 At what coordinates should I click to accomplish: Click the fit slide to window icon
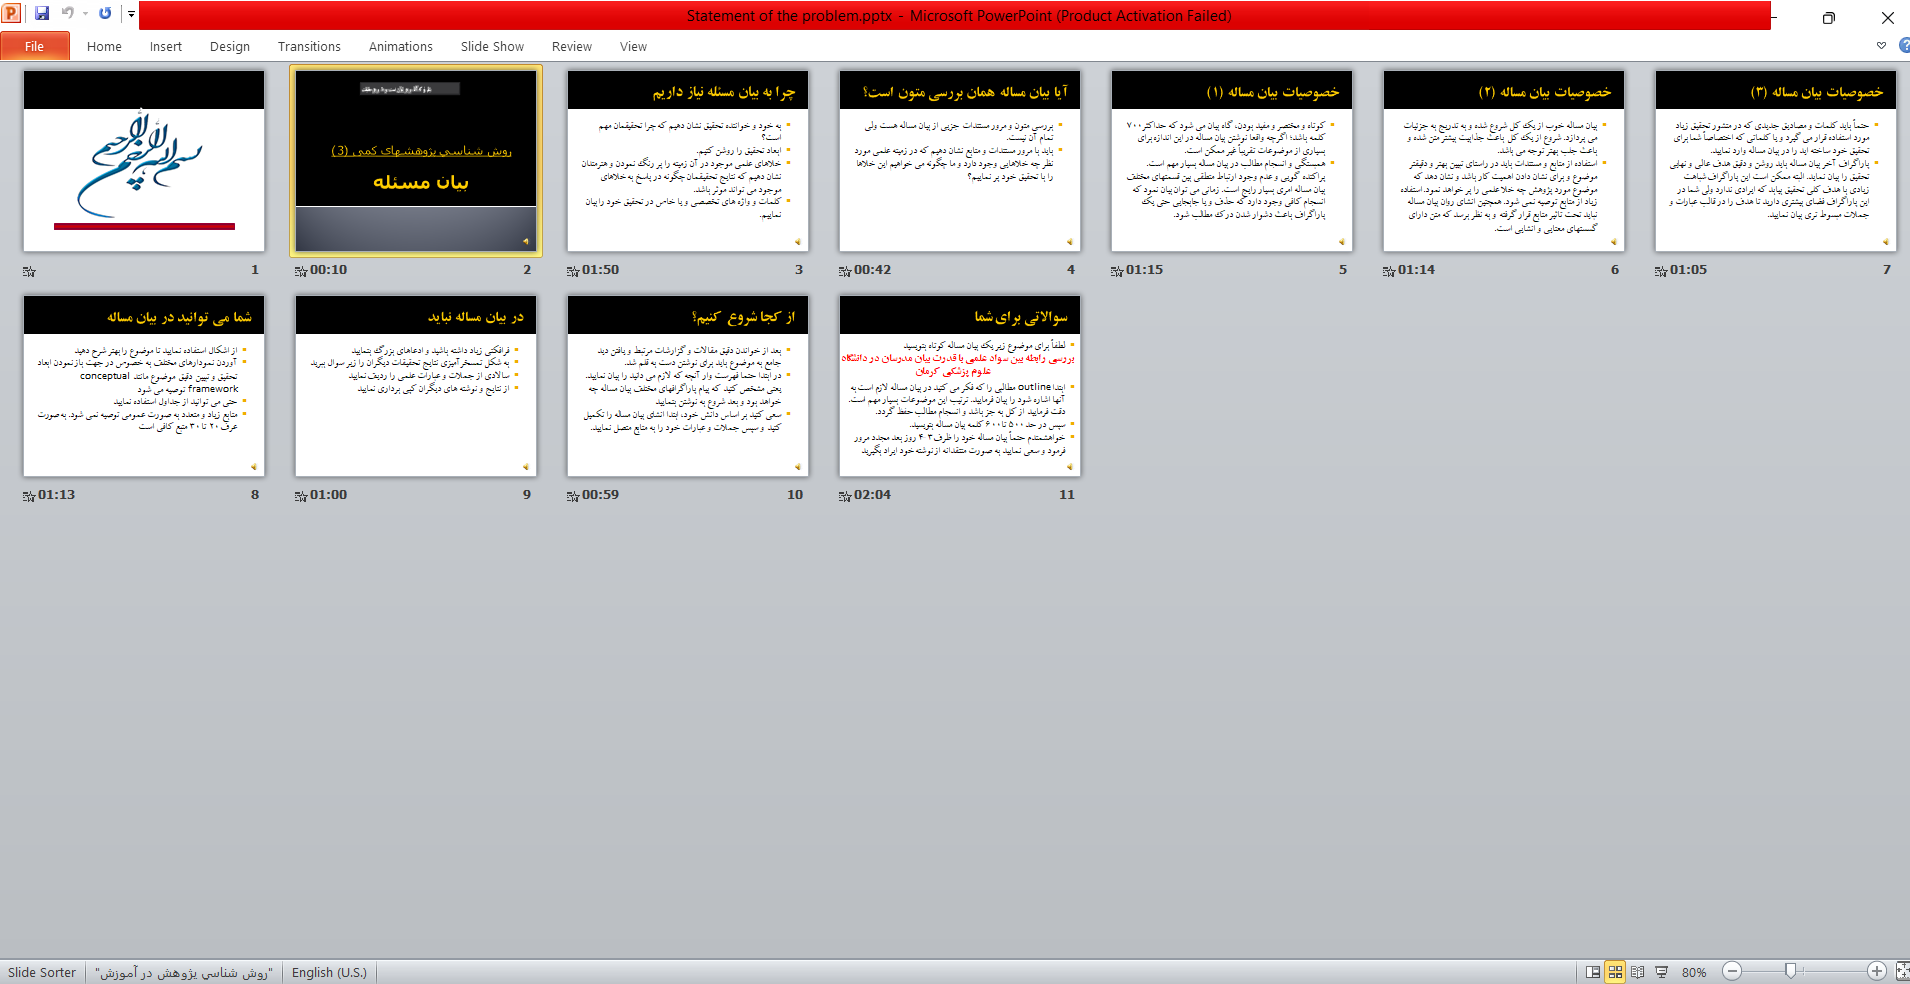click(x=1902, y=971)
